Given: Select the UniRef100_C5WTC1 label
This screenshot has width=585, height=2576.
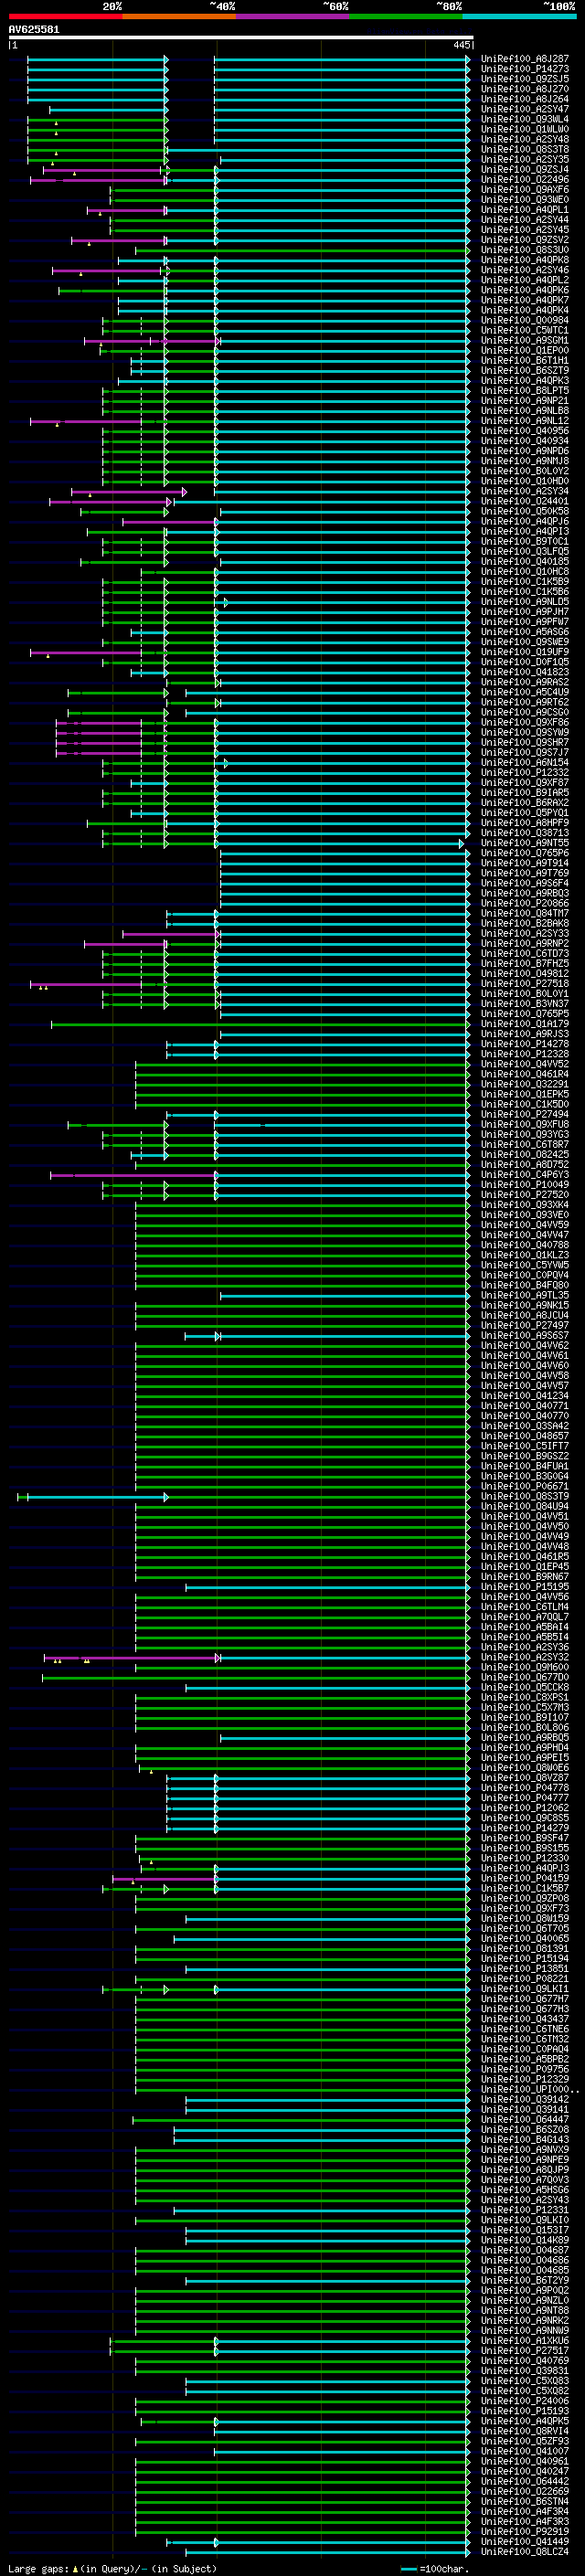Looking at the screenshot, I should point(525,330).
